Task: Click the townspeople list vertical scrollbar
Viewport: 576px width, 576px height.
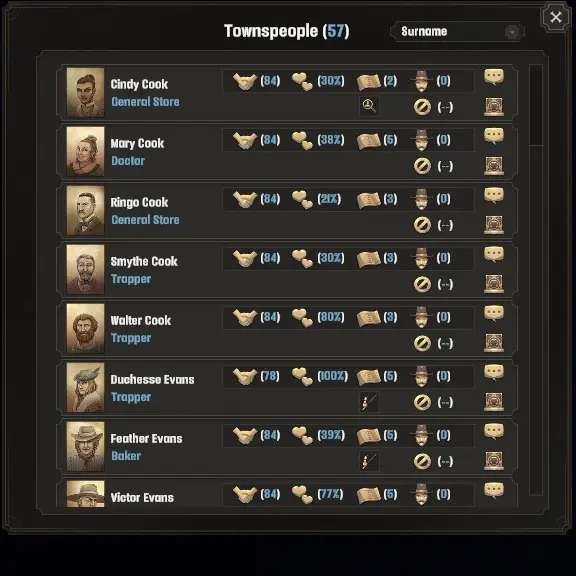Action: point(536,280)
